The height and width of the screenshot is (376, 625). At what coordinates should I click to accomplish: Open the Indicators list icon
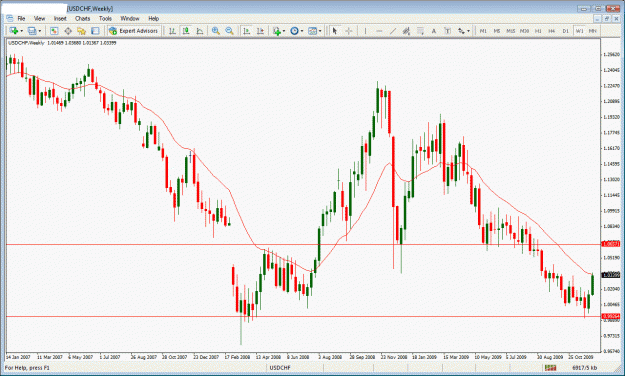click(277, 31)
